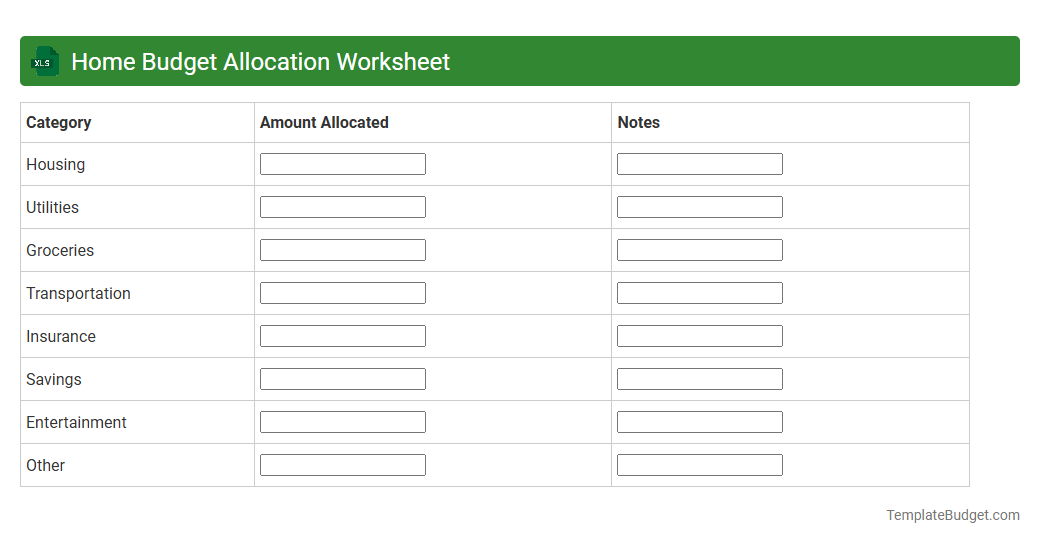Viewport: 1040px width, 544px height.
Task: Click the Home Budget Allocation Worksheet title
Action: (261, 62)
